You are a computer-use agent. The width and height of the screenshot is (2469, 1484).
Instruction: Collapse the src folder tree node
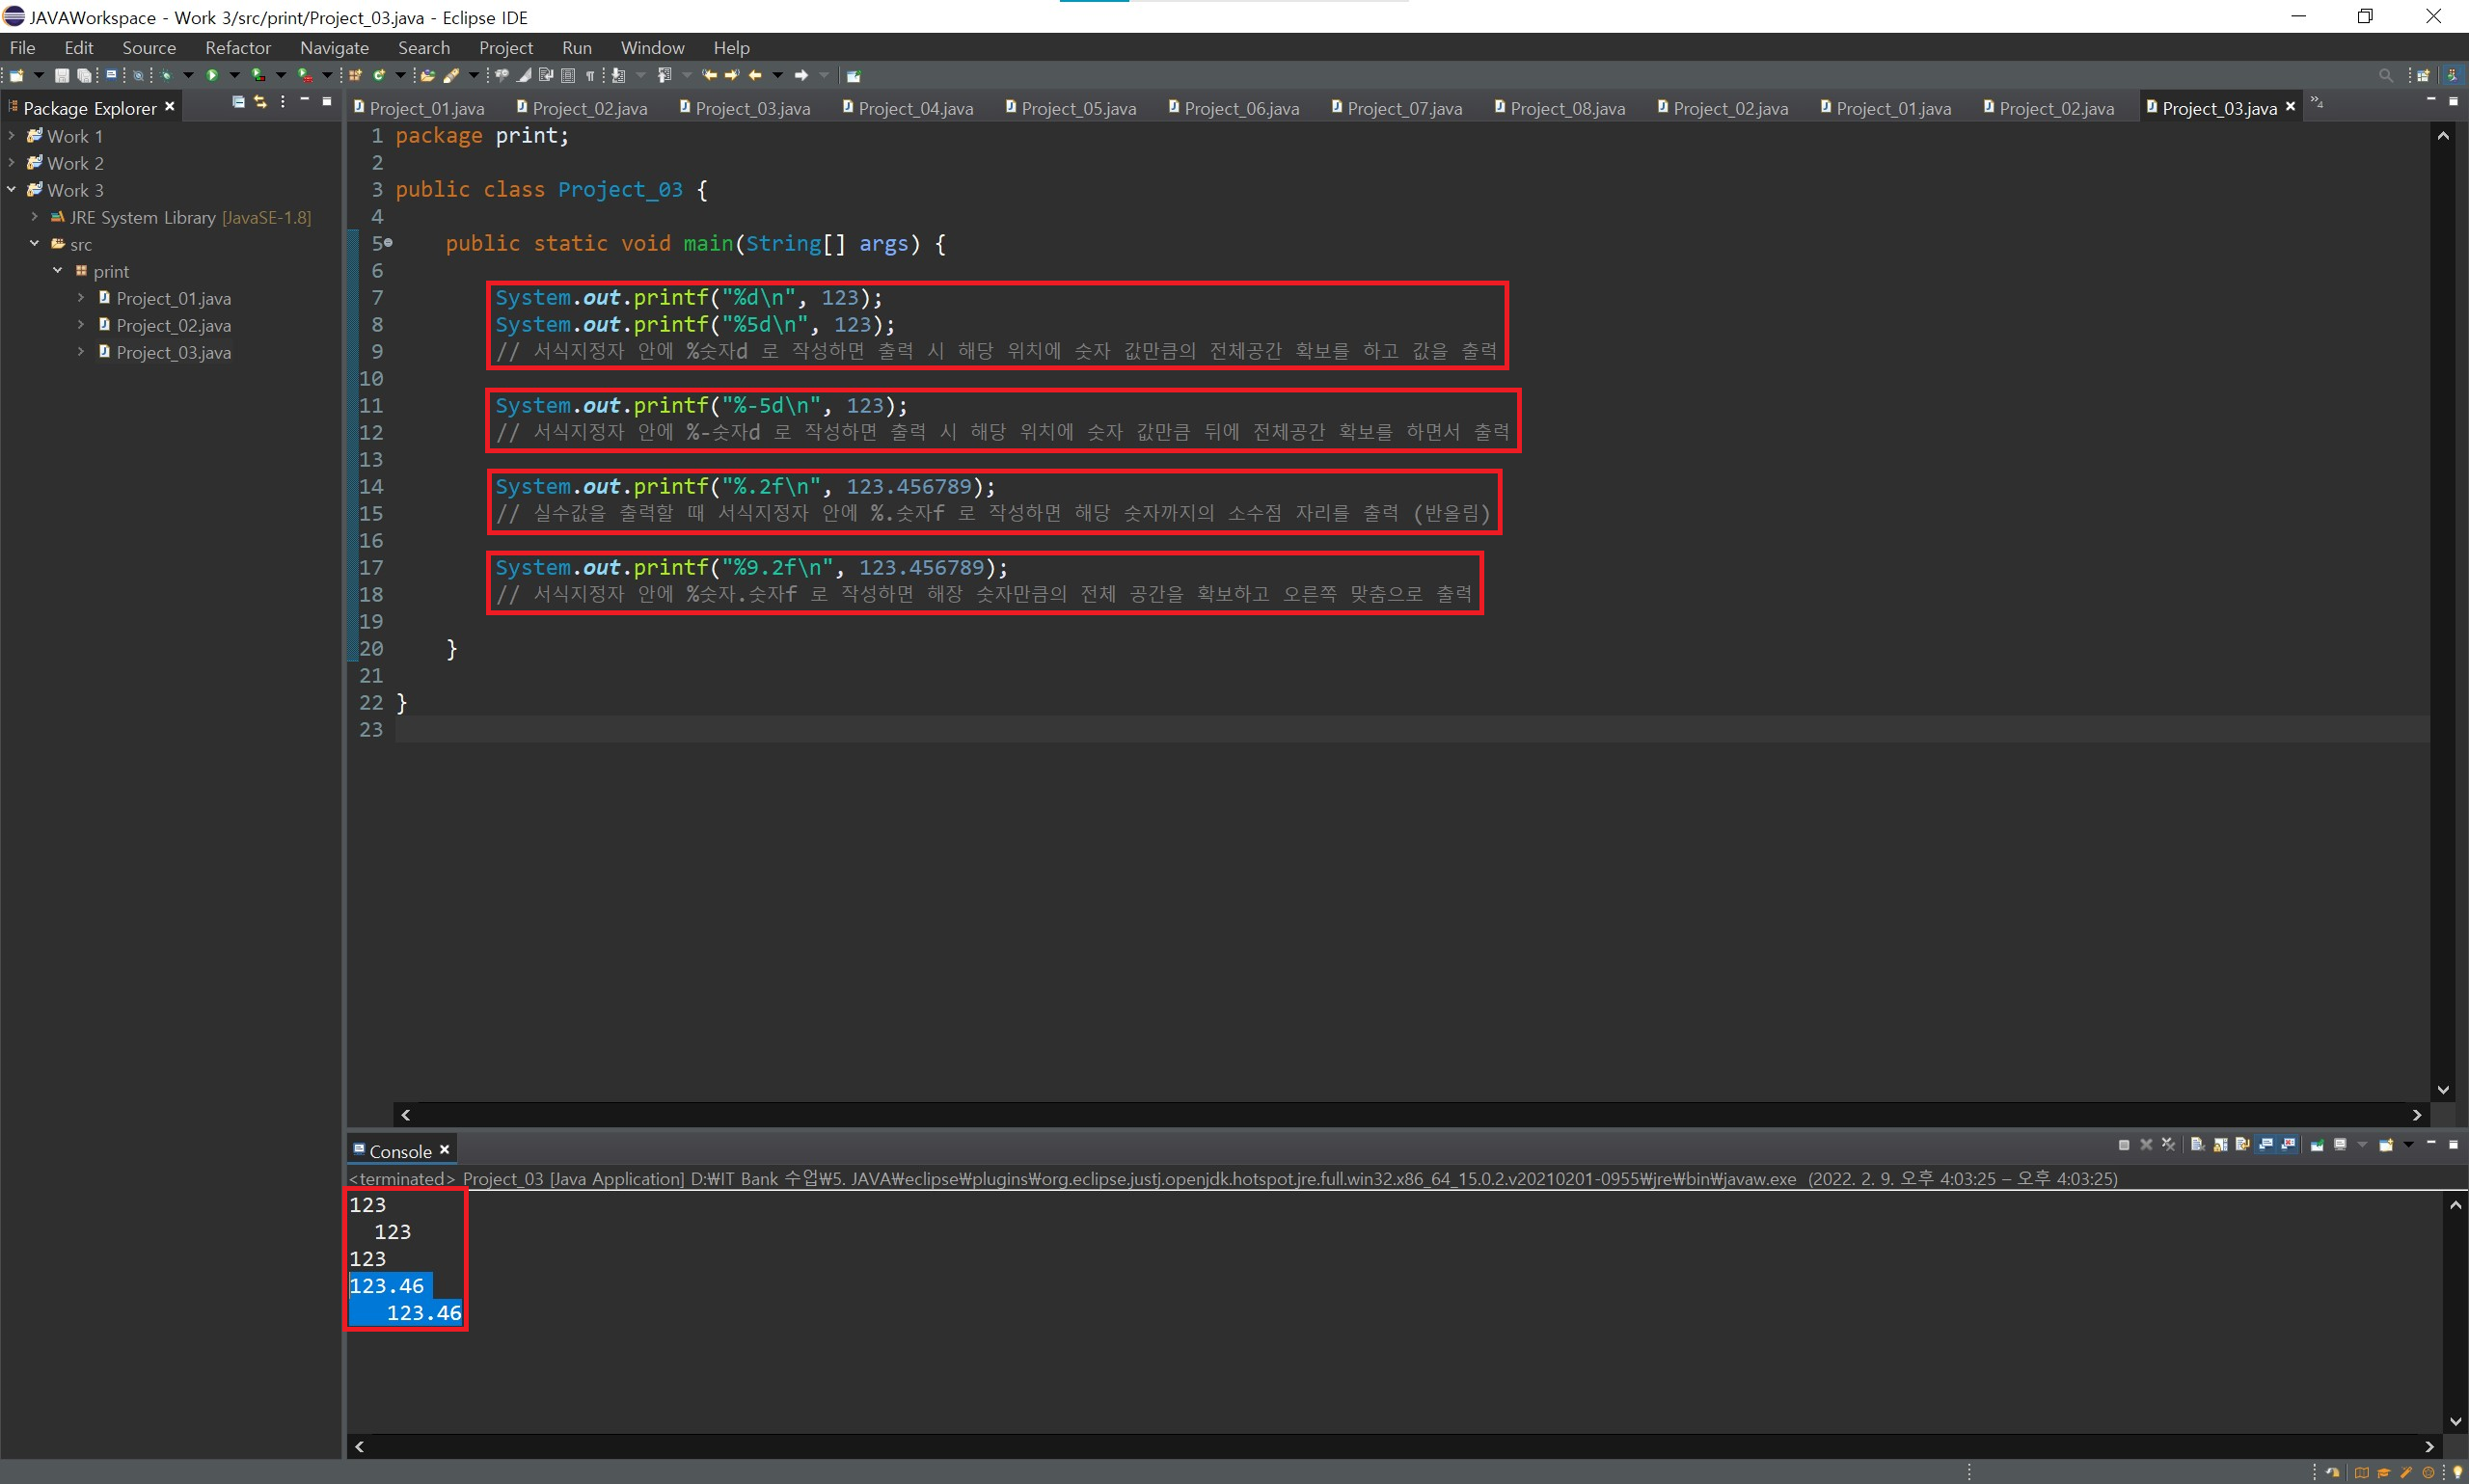click(34, 243)
